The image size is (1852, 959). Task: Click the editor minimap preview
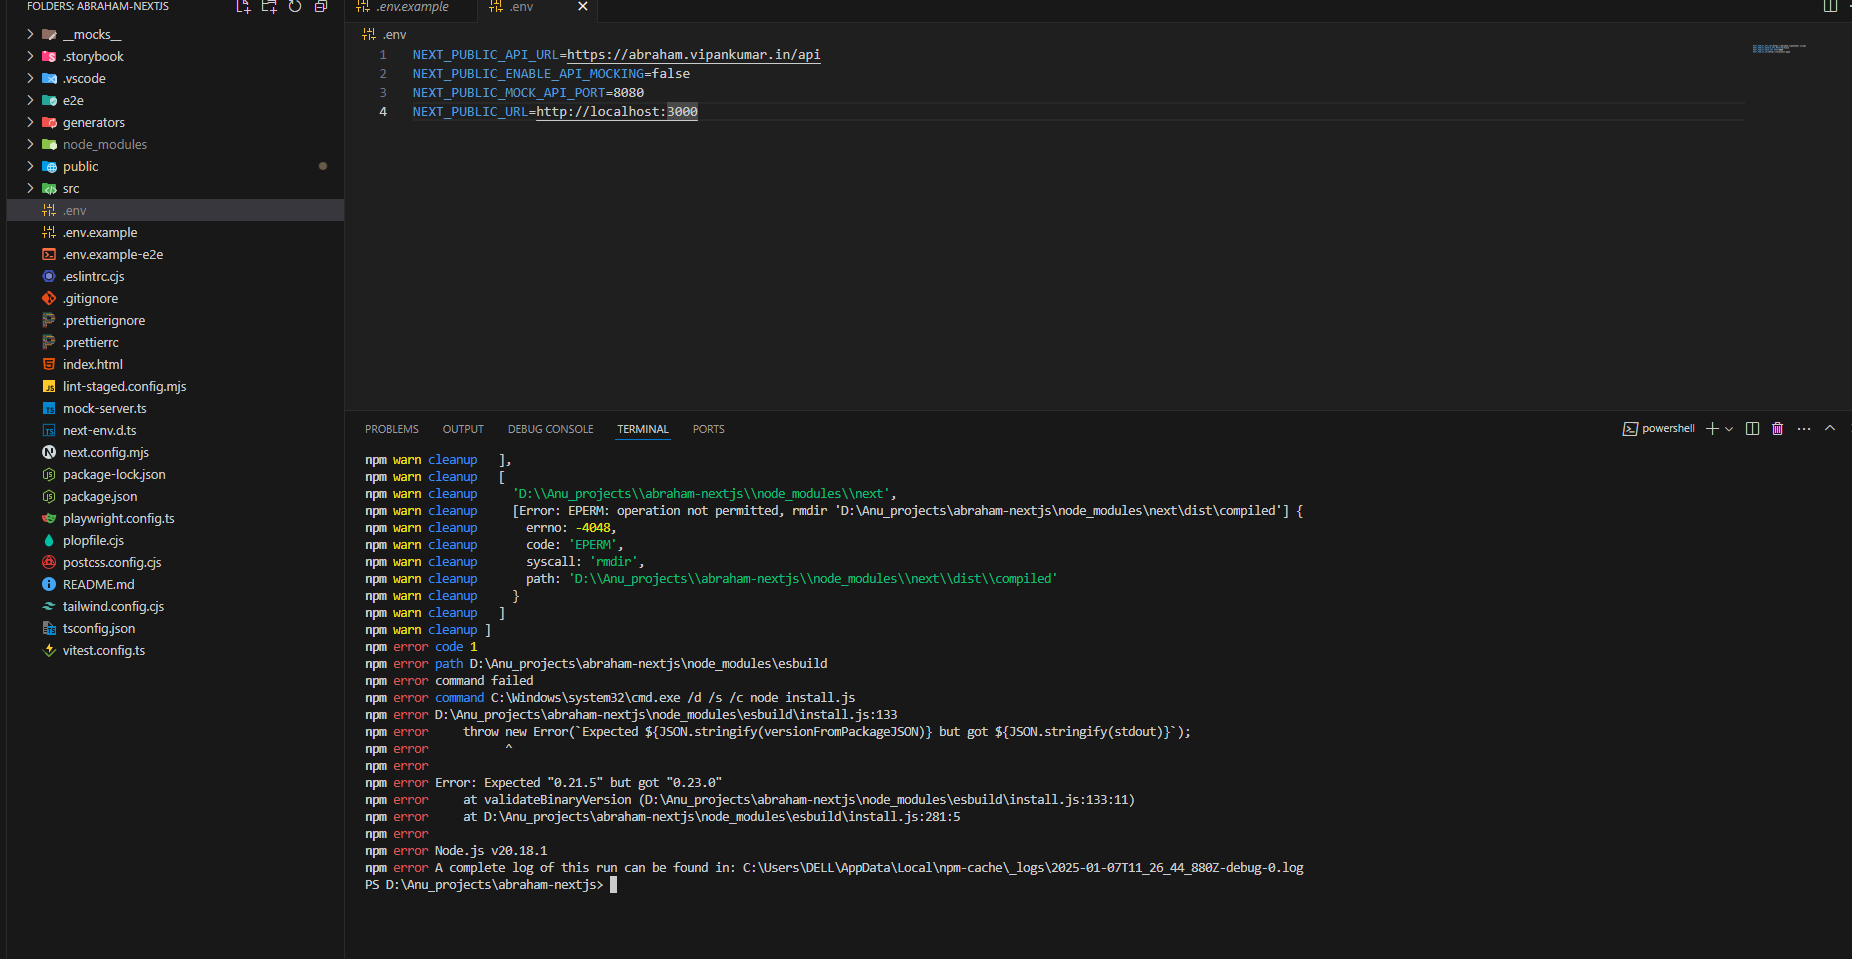pos(1778,48)
